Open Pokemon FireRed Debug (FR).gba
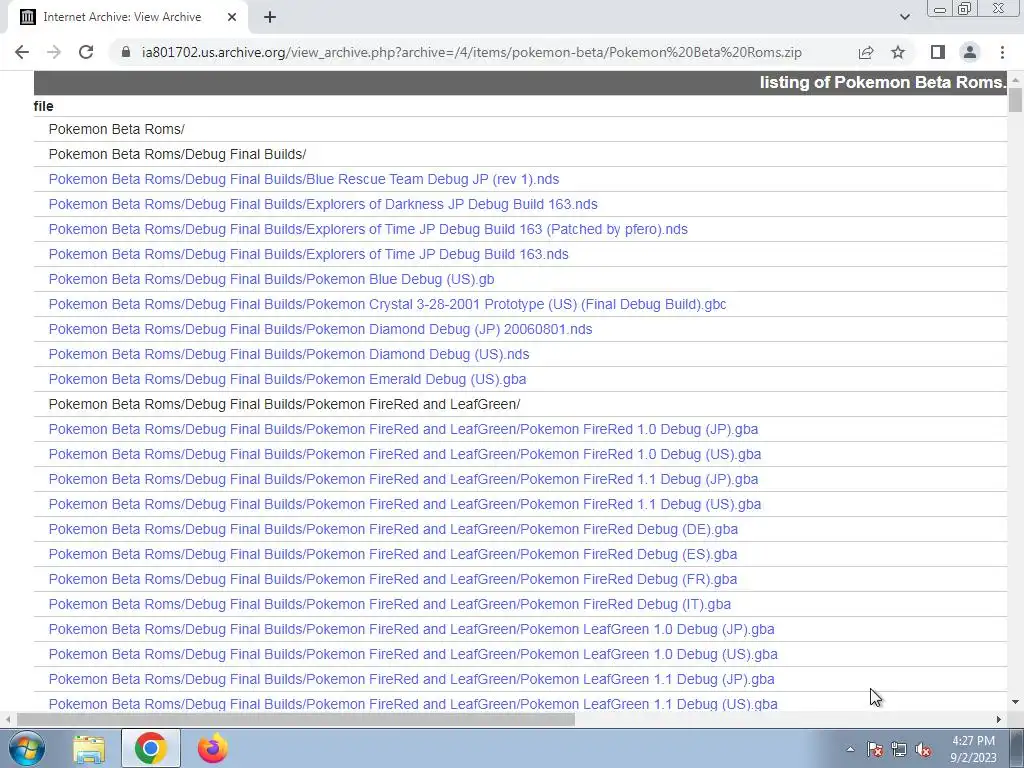Viewport: 1024px width, 768px height. [392, 579]
